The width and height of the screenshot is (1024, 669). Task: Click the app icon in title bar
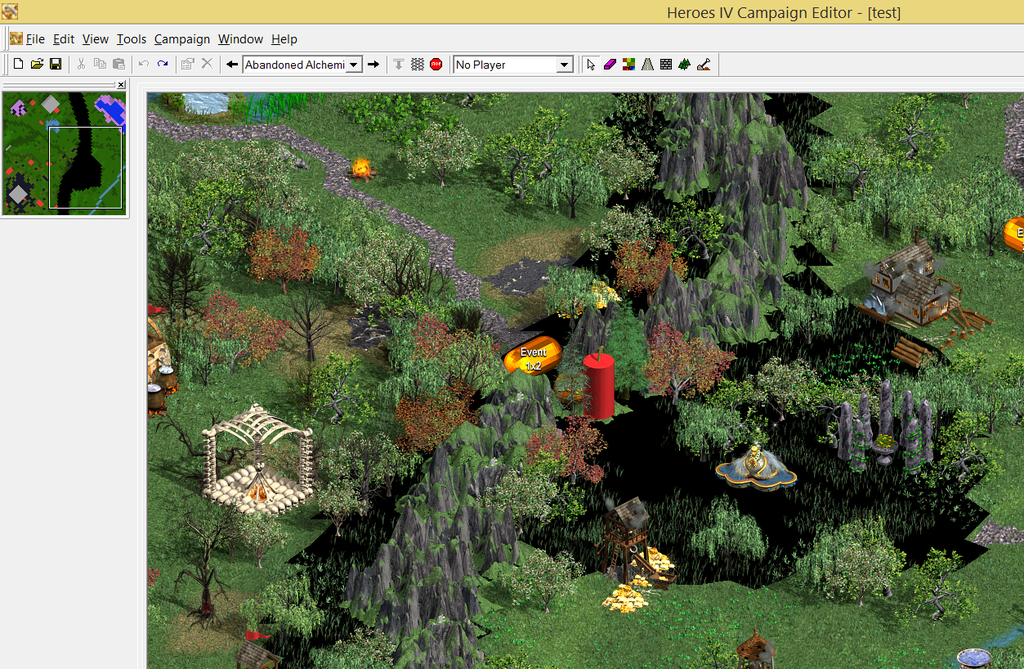[9, 11]
